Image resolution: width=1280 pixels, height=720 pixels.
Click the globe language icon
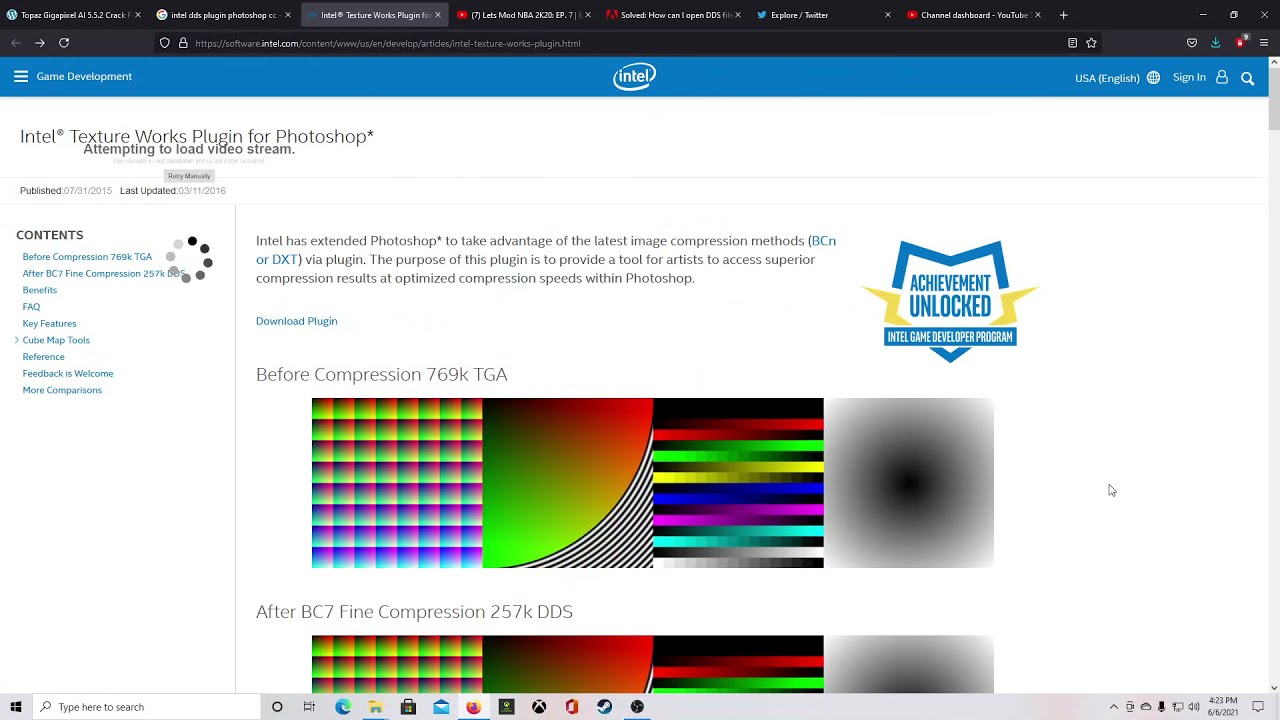coord(1153,78)
